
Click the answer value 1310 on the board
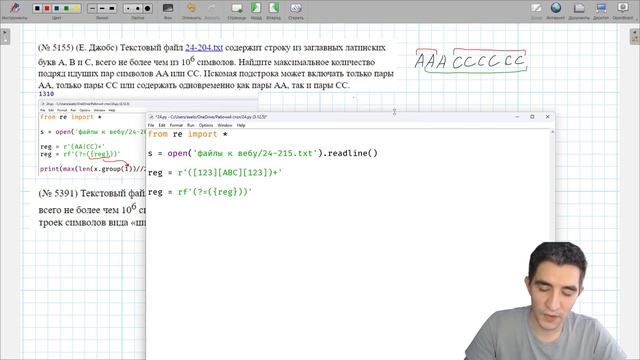(x=46, y=94)
